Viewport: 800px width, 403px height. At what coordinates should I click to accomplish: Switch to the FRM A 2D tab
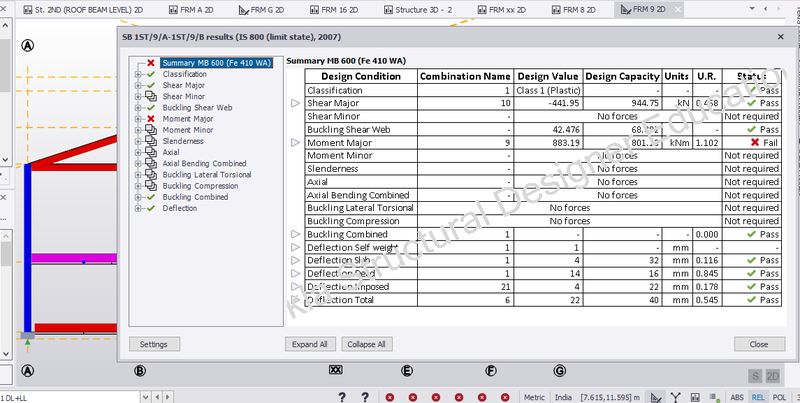[x=190, y=10]
